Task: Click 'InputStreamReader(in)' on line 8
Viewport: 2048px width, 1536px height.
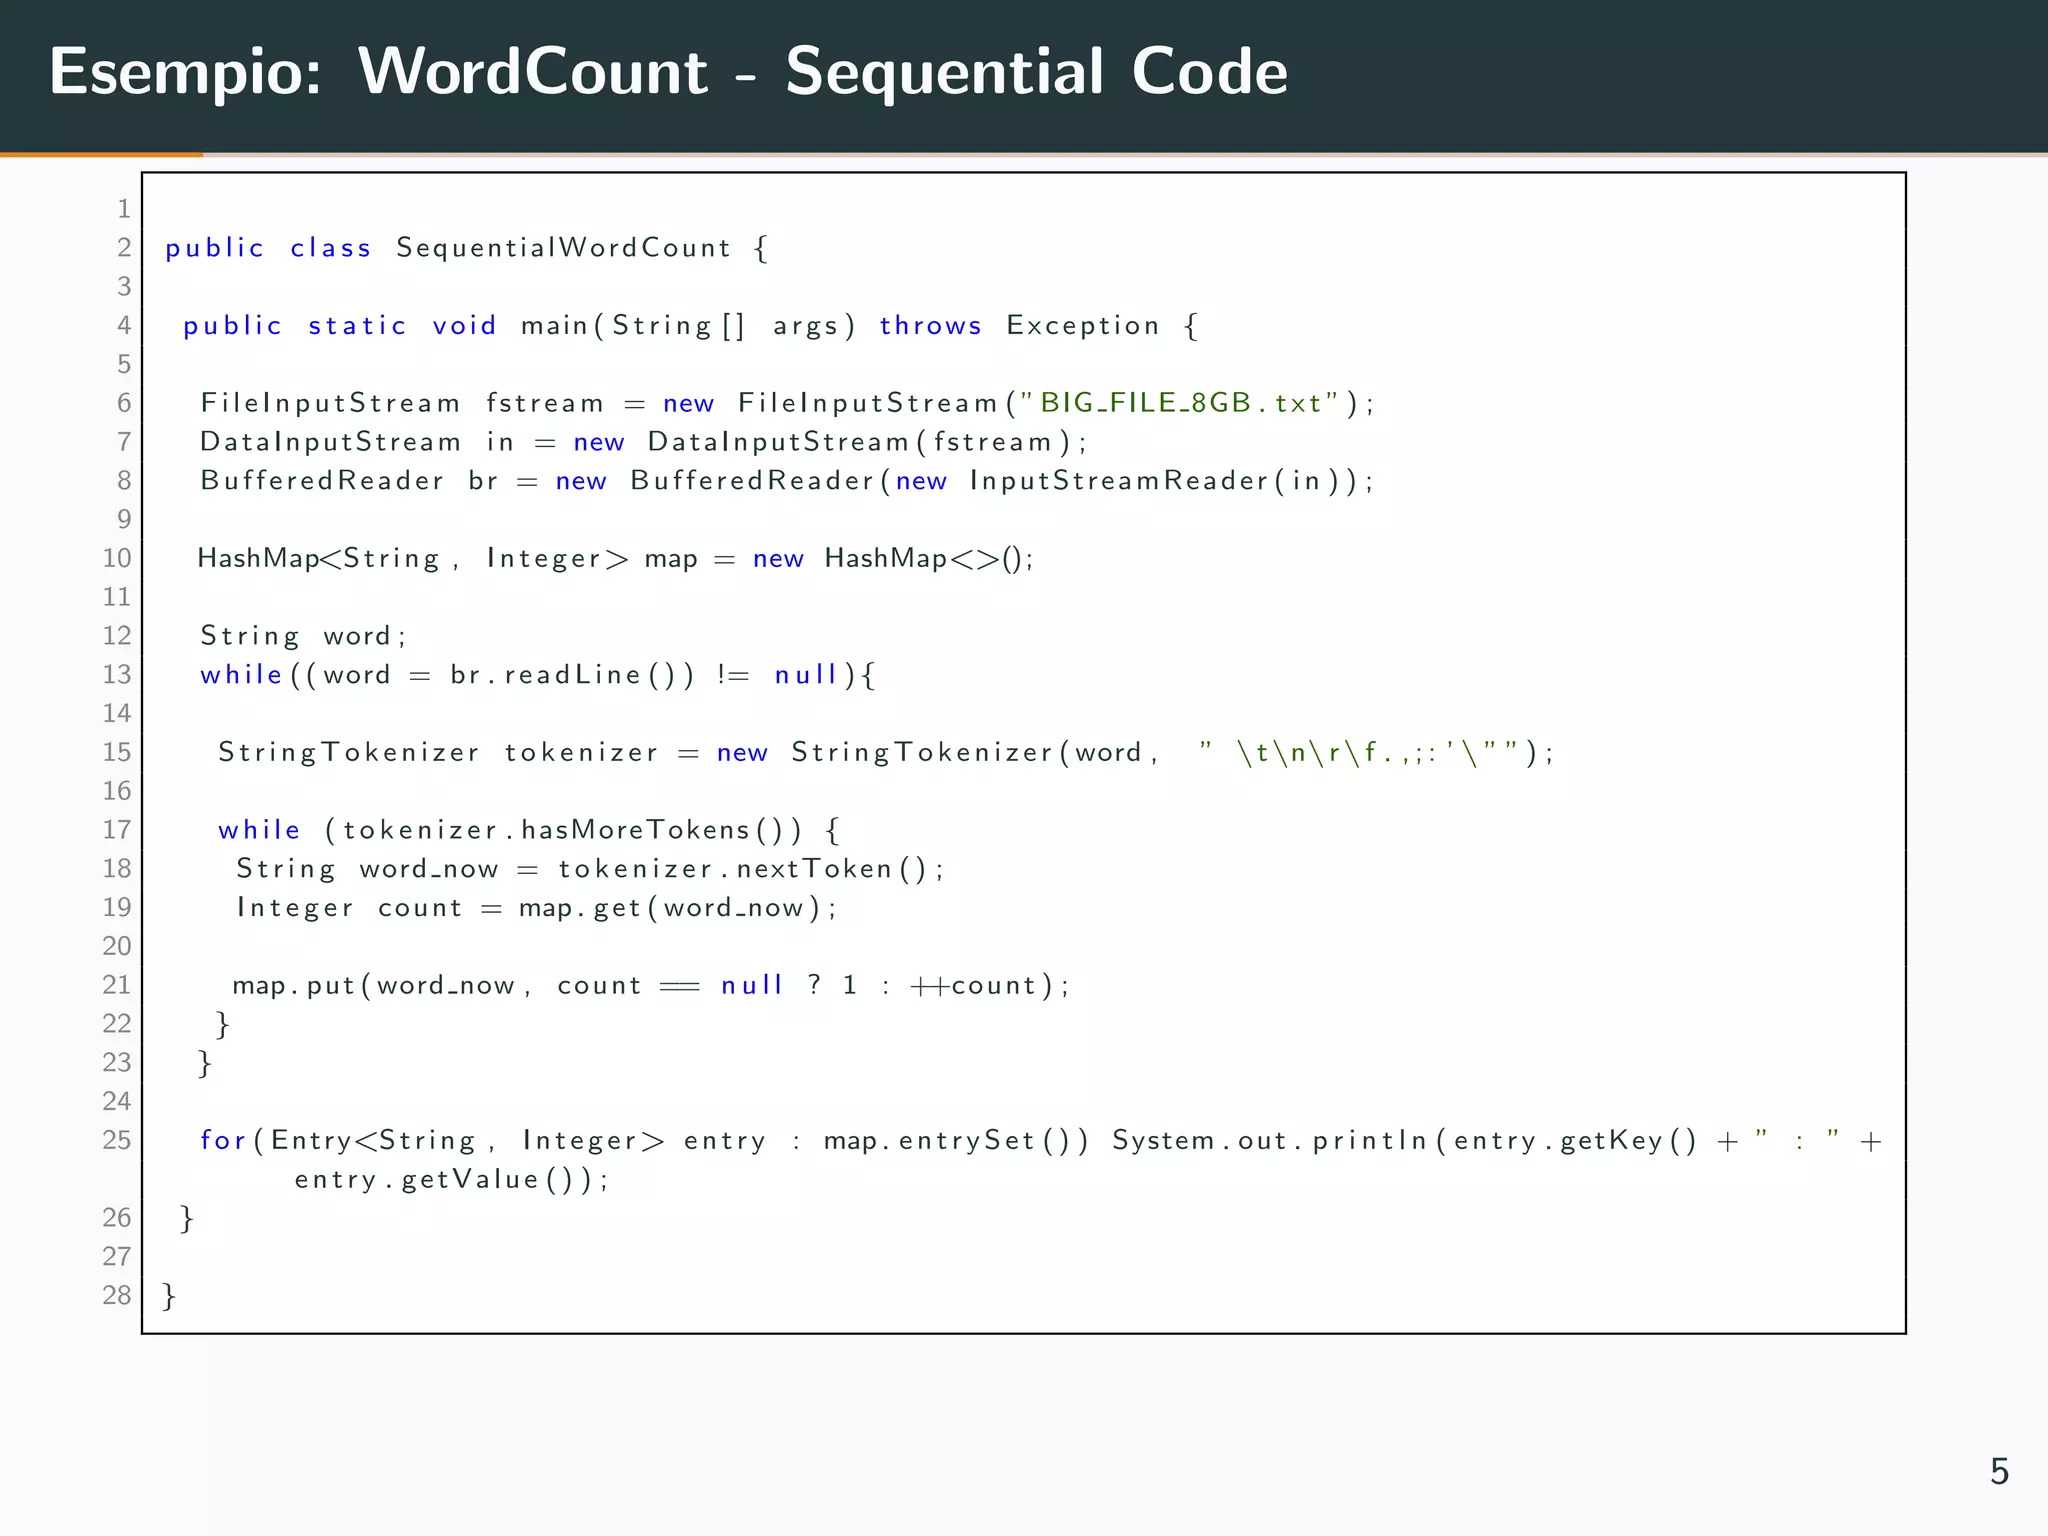Action: click(1155, 481)
